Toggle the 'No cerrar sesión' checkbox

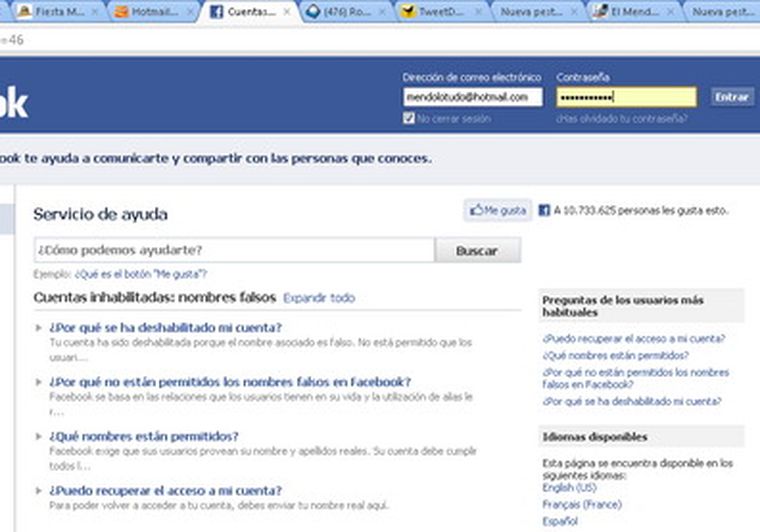408,118
